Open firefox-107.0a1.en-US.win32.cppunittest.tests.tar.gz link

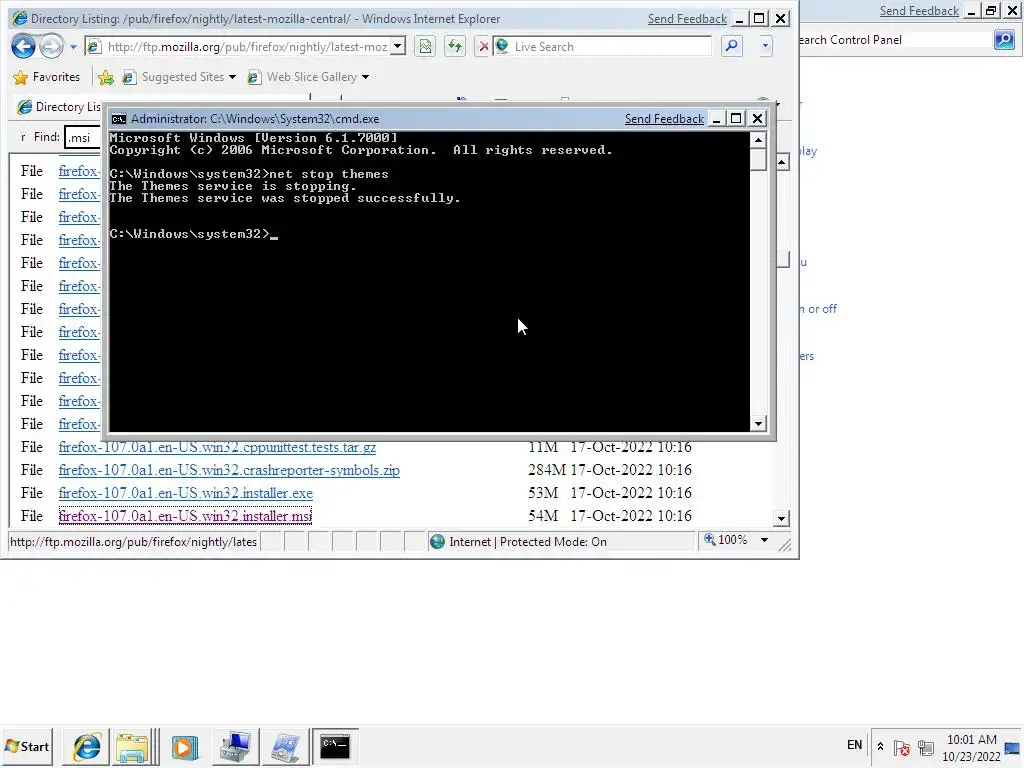pyautogui.click(x=217, y=447)
